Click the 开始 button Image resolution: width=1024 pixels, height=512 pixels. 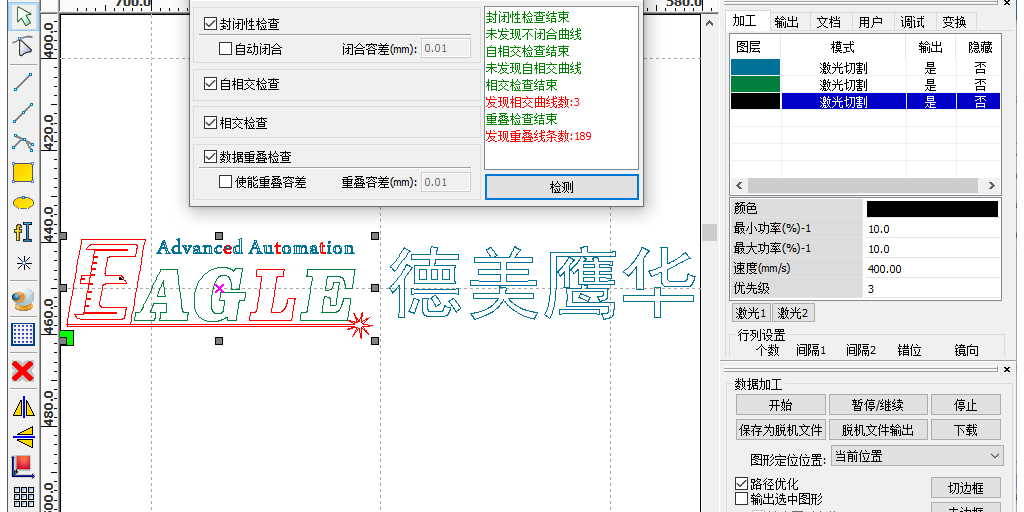(780, 405)
